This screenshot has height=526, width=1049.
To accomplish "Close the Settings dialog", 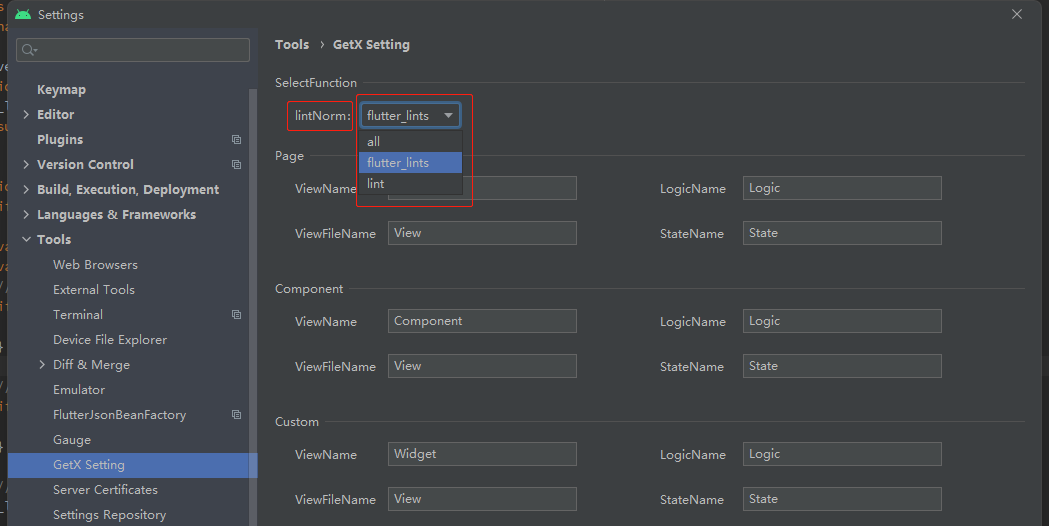I will click(1017, 14).
